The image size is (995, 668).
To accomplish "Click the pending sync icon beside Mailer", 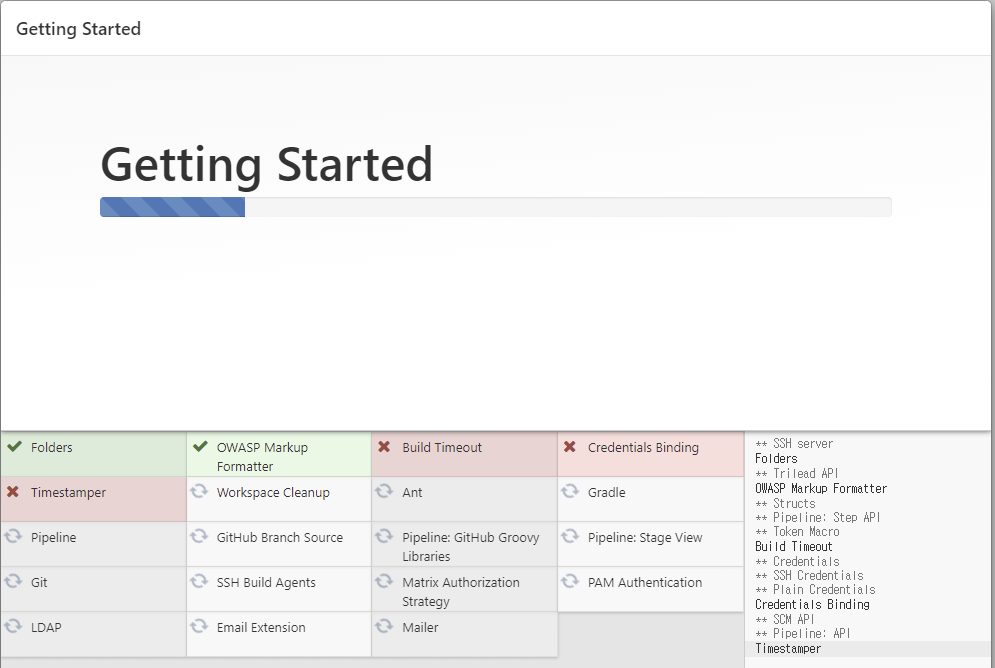I will (x=384, y=626).
